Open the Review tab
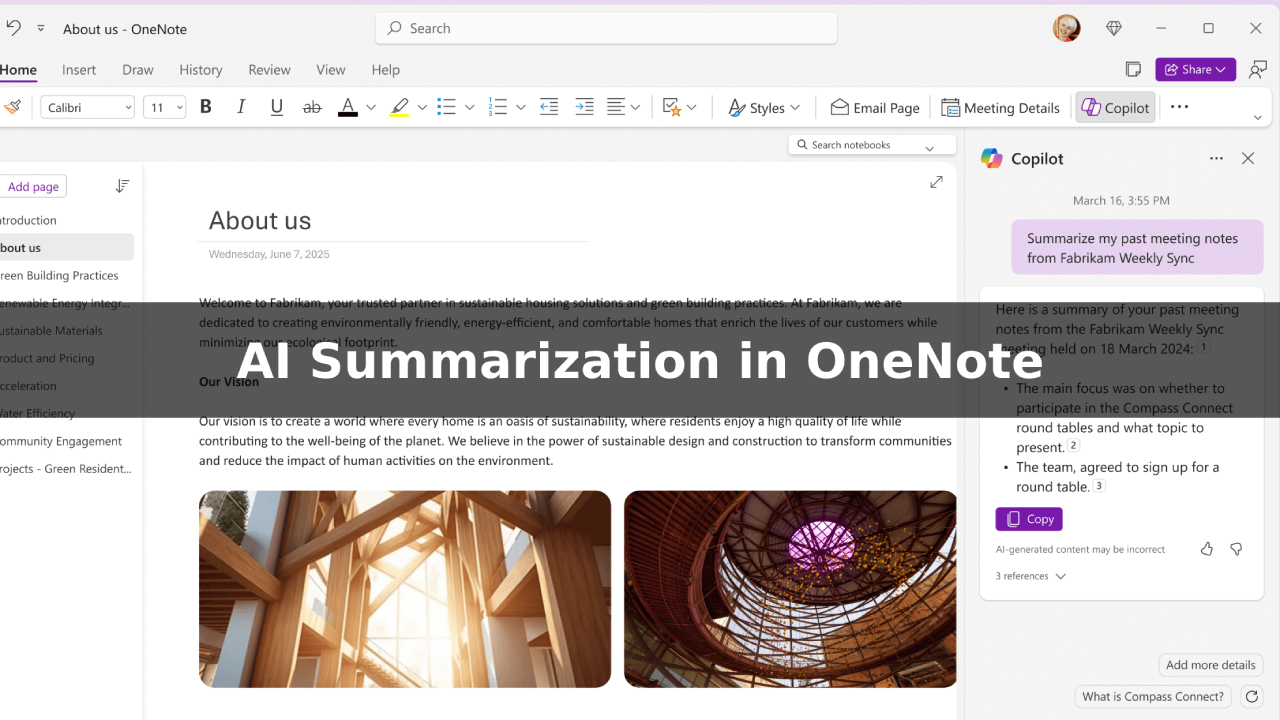 coord(269,70)
